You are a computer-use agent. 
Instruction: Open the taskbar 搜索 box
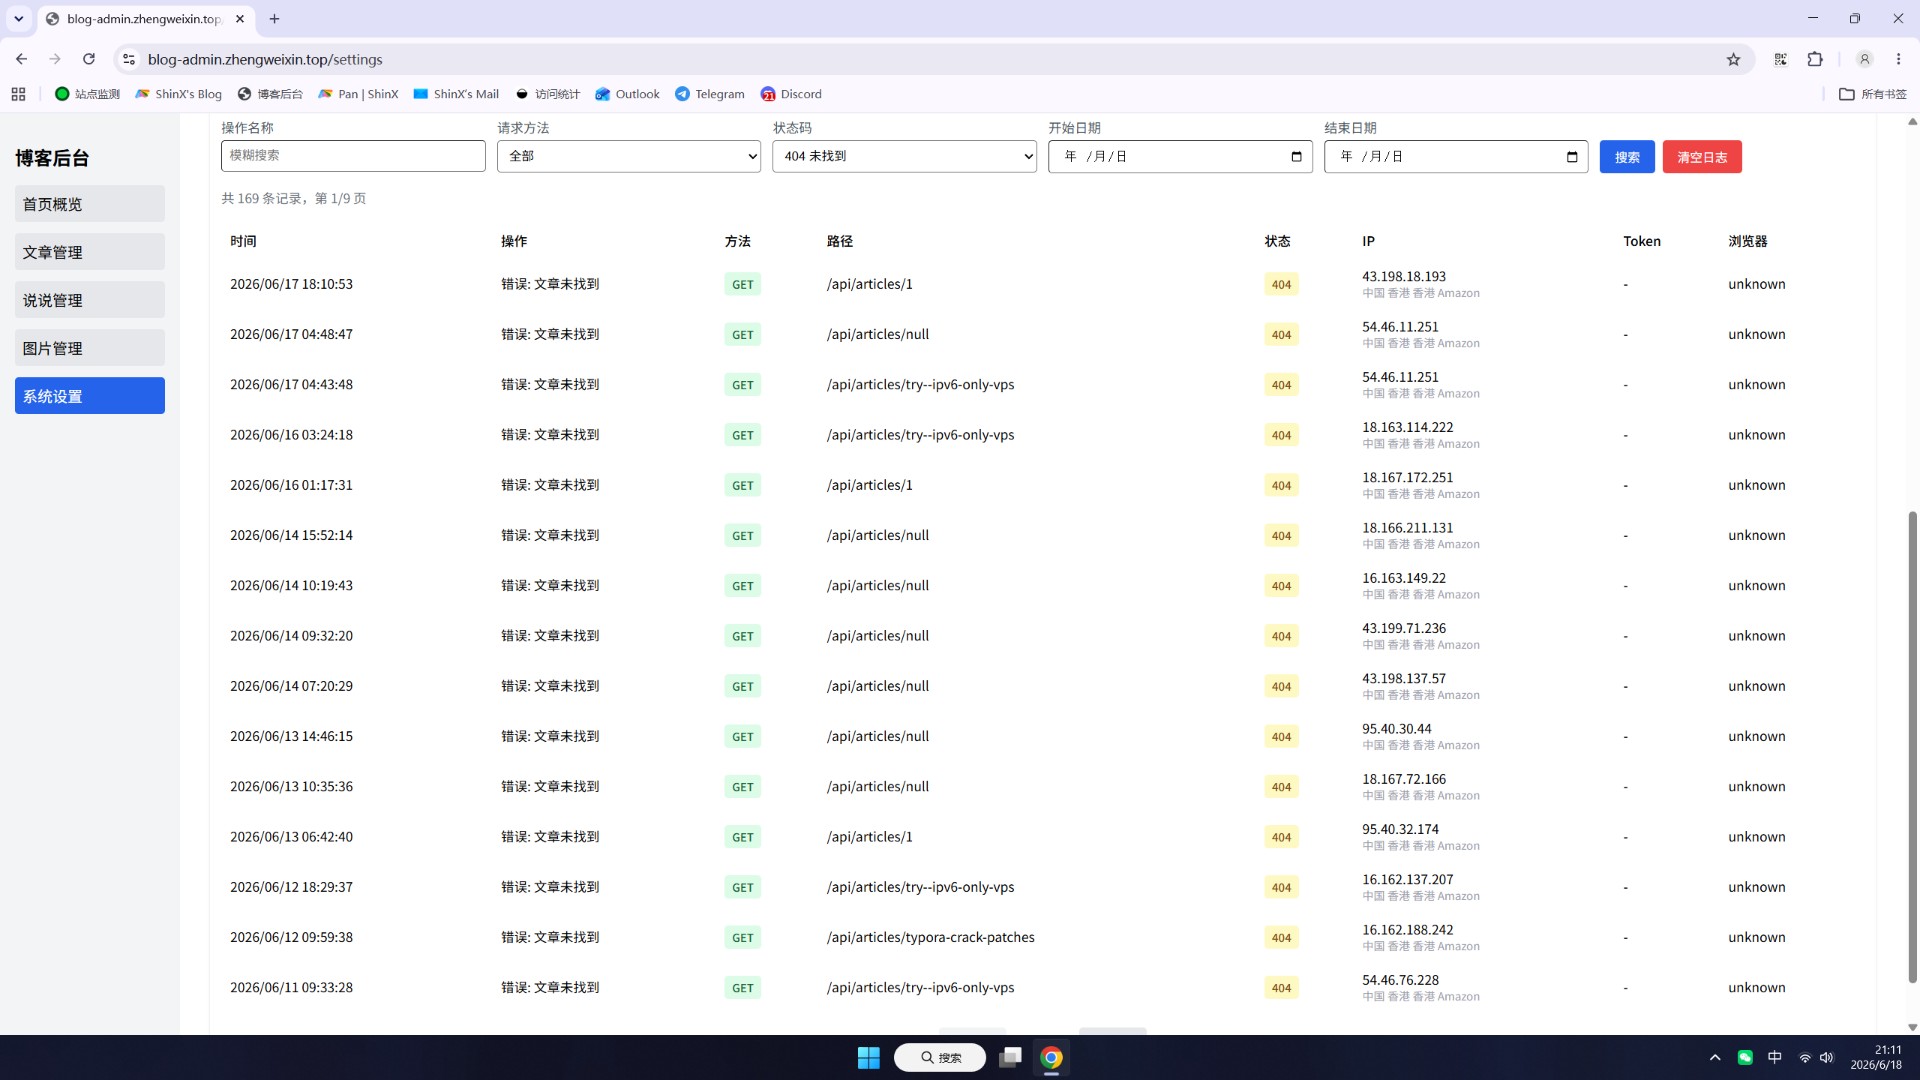click(940, 1057)
